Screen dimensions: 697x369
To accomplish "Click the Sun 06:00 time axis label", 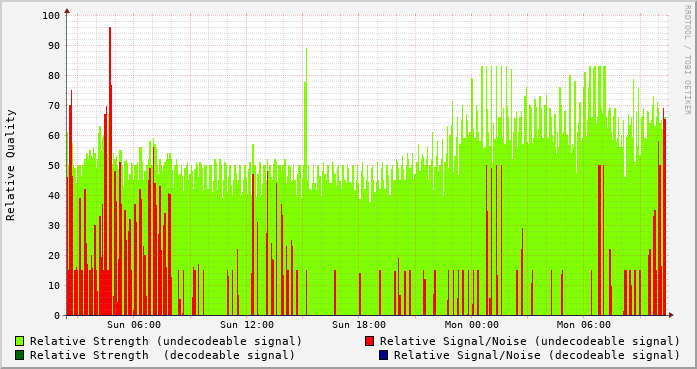I will coord(134,325).
